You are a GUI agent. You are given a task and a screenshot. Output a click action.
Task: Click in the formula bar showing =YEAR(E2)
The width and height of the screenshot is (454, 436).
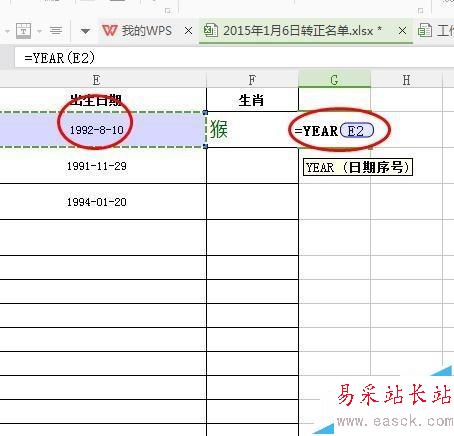(234, 58)
